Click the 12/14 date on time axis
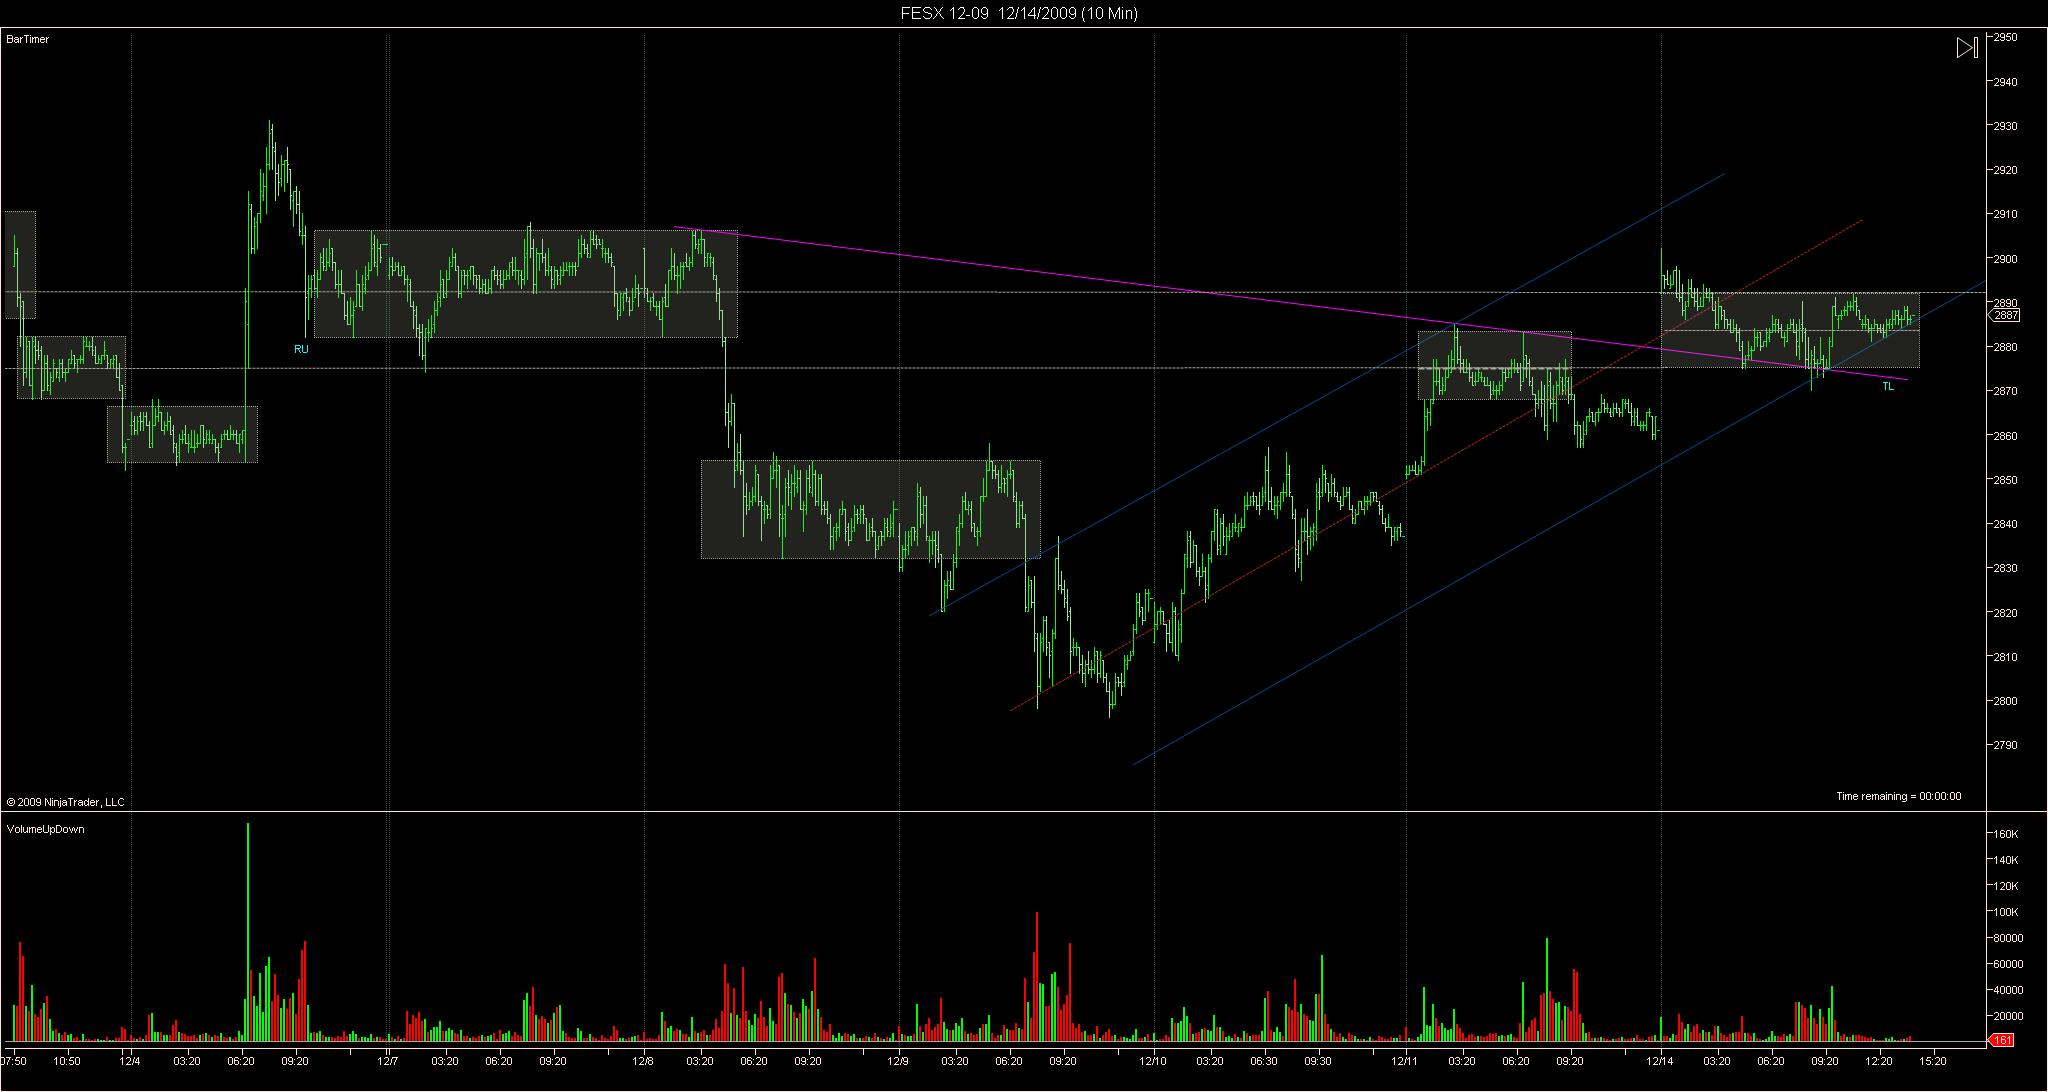Screen dimensions: 2048x1092 (x=1661, y=1060)
